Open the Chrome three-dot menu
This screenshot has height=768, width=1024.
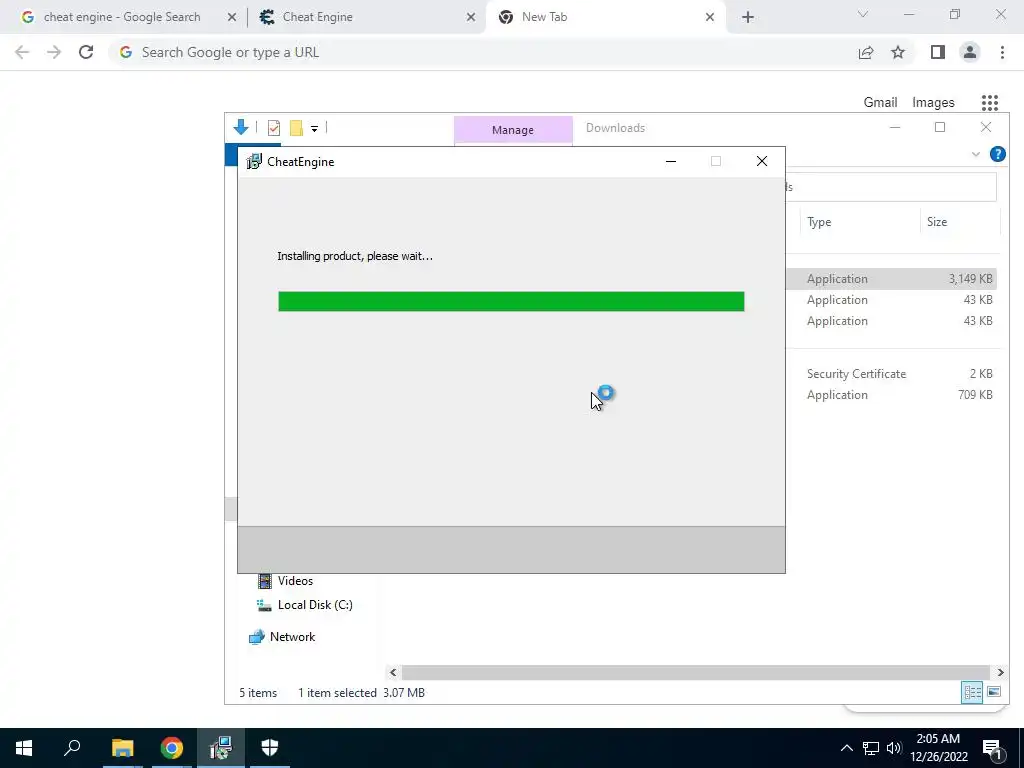[x=1002, y=52]
